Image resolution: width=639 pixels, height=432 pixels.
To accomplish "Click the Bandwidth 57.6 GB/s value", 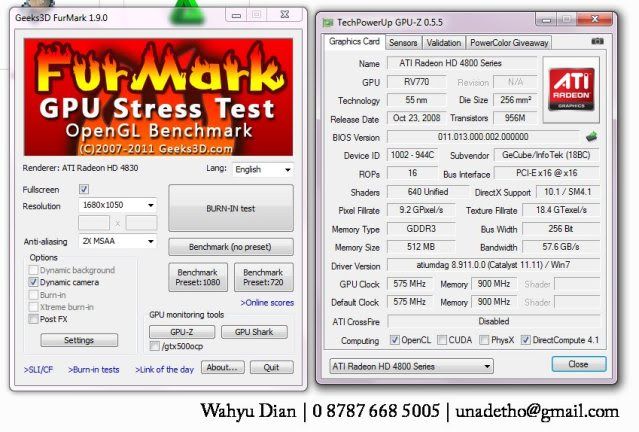I will pos(561,247).
